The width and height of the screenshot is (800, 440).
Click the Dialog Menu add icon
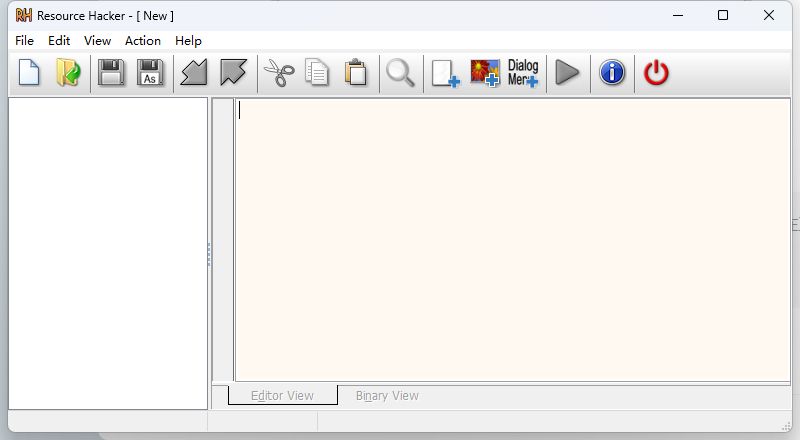click(523, 73)
